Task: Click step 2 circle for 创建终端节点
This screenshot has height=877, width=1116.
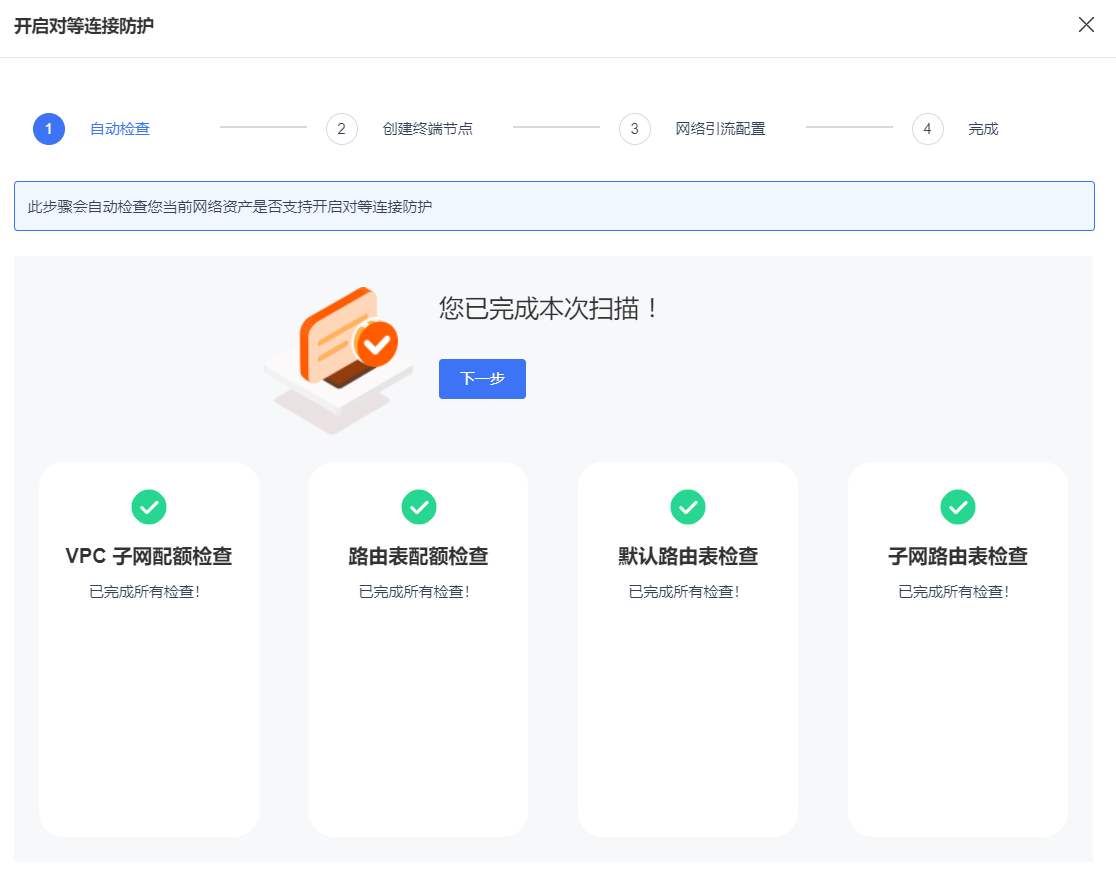Action: pos(342,129)
